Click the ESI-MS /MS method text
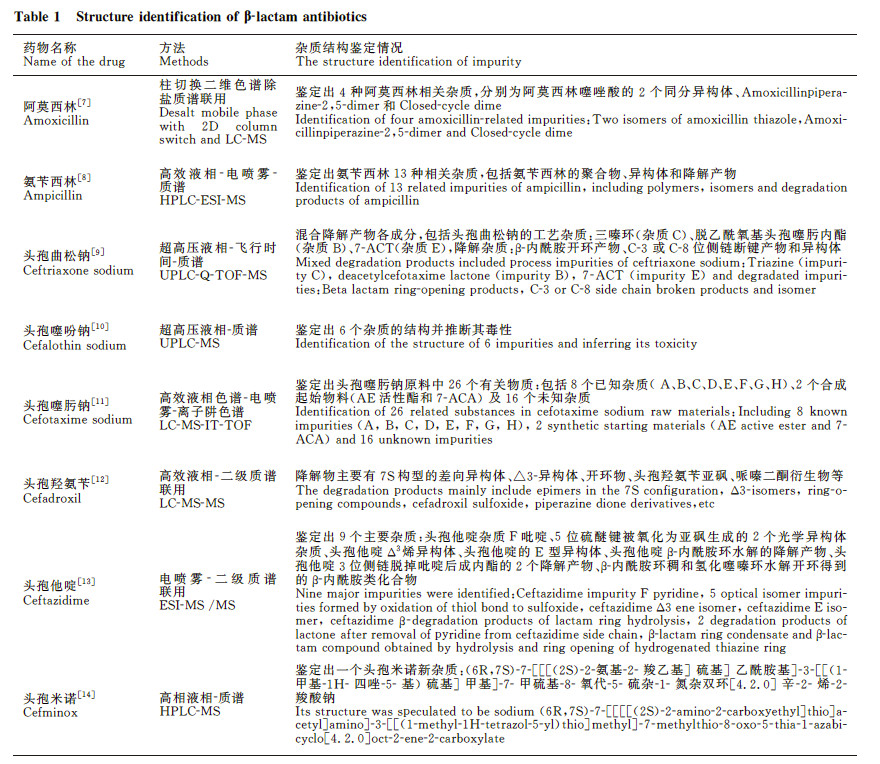The height and width of the screenshot is (764, 880). coord(197,605)
